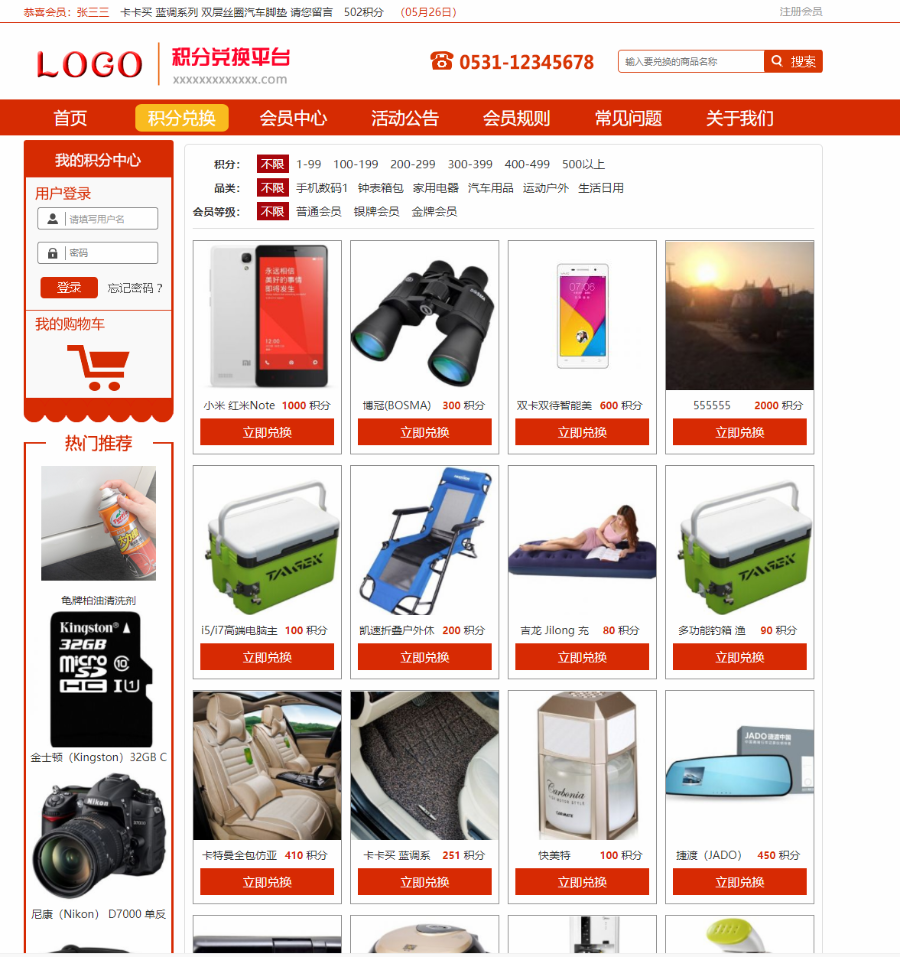Open 常见问题 navigation item
The height and width of the screenshot is (957, 900).
(x=628, y=118)
